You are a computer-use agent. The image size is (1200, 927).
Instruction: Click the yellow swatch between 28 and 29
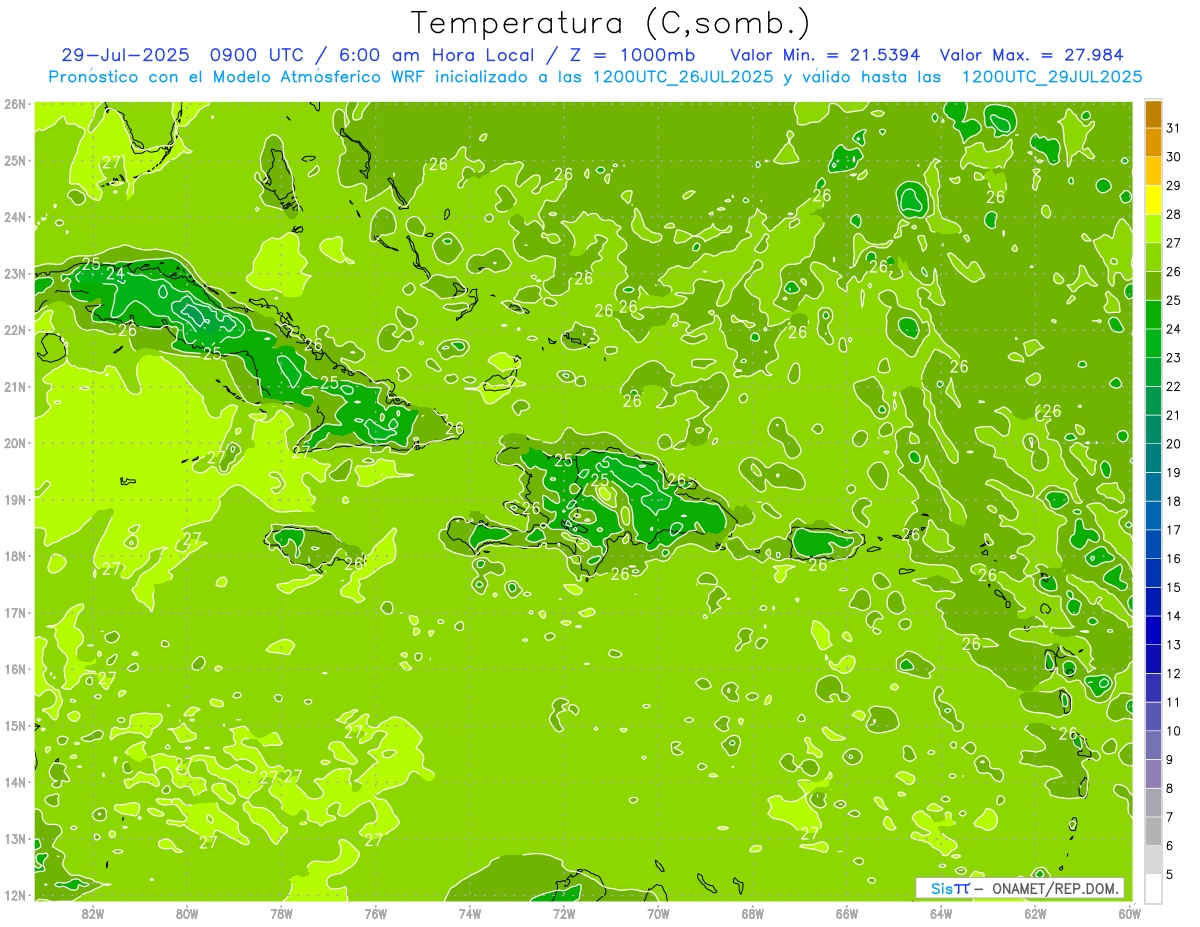pos(1154,200)
